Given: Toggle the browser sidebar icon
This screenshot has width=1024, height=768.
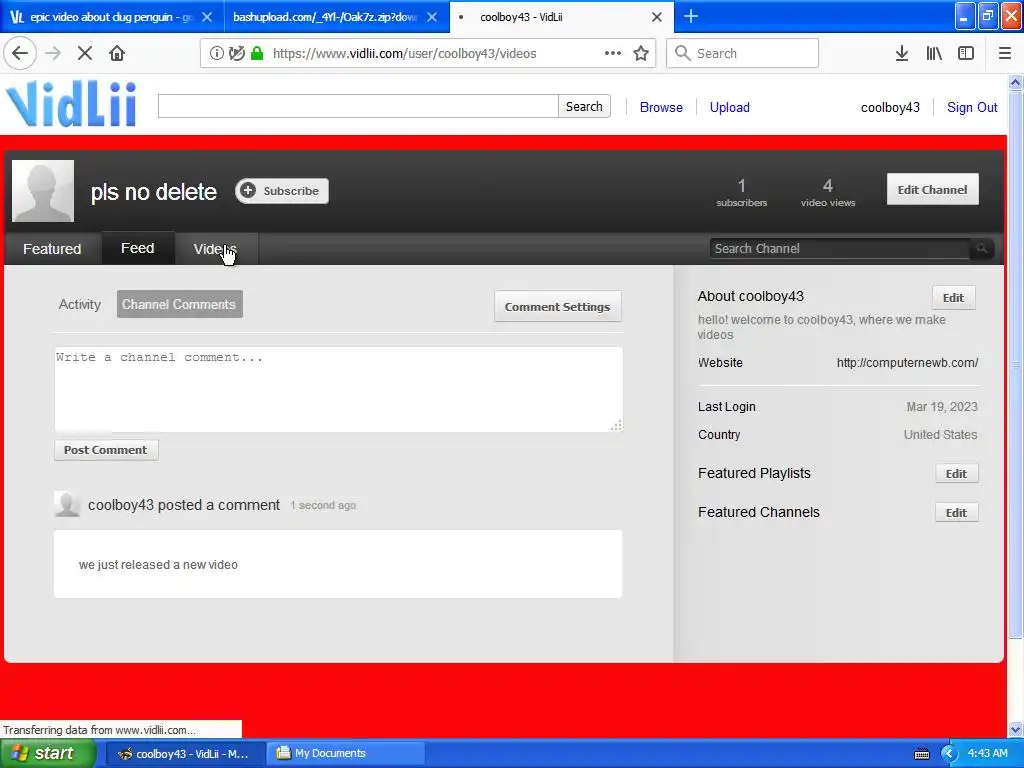Looking at the screenshot, I should [966, 53].
